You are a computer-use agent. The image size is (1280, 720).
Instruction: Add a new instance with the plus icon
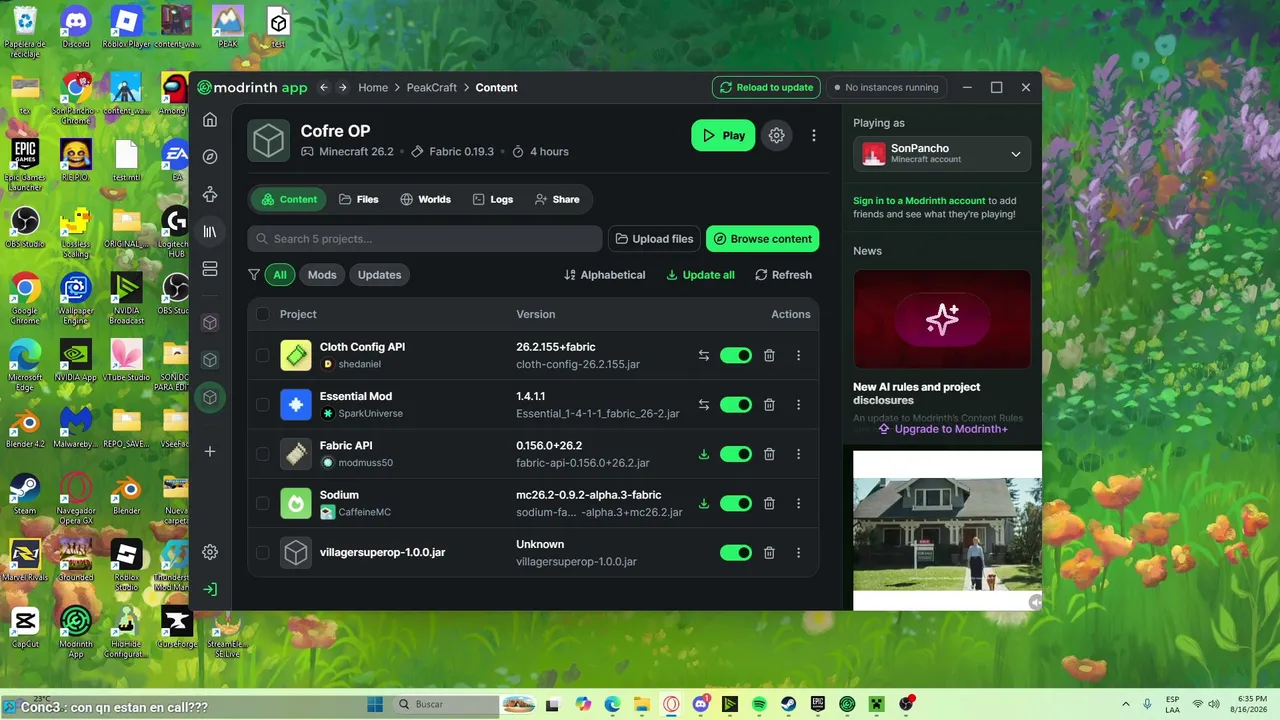(210, 451)
